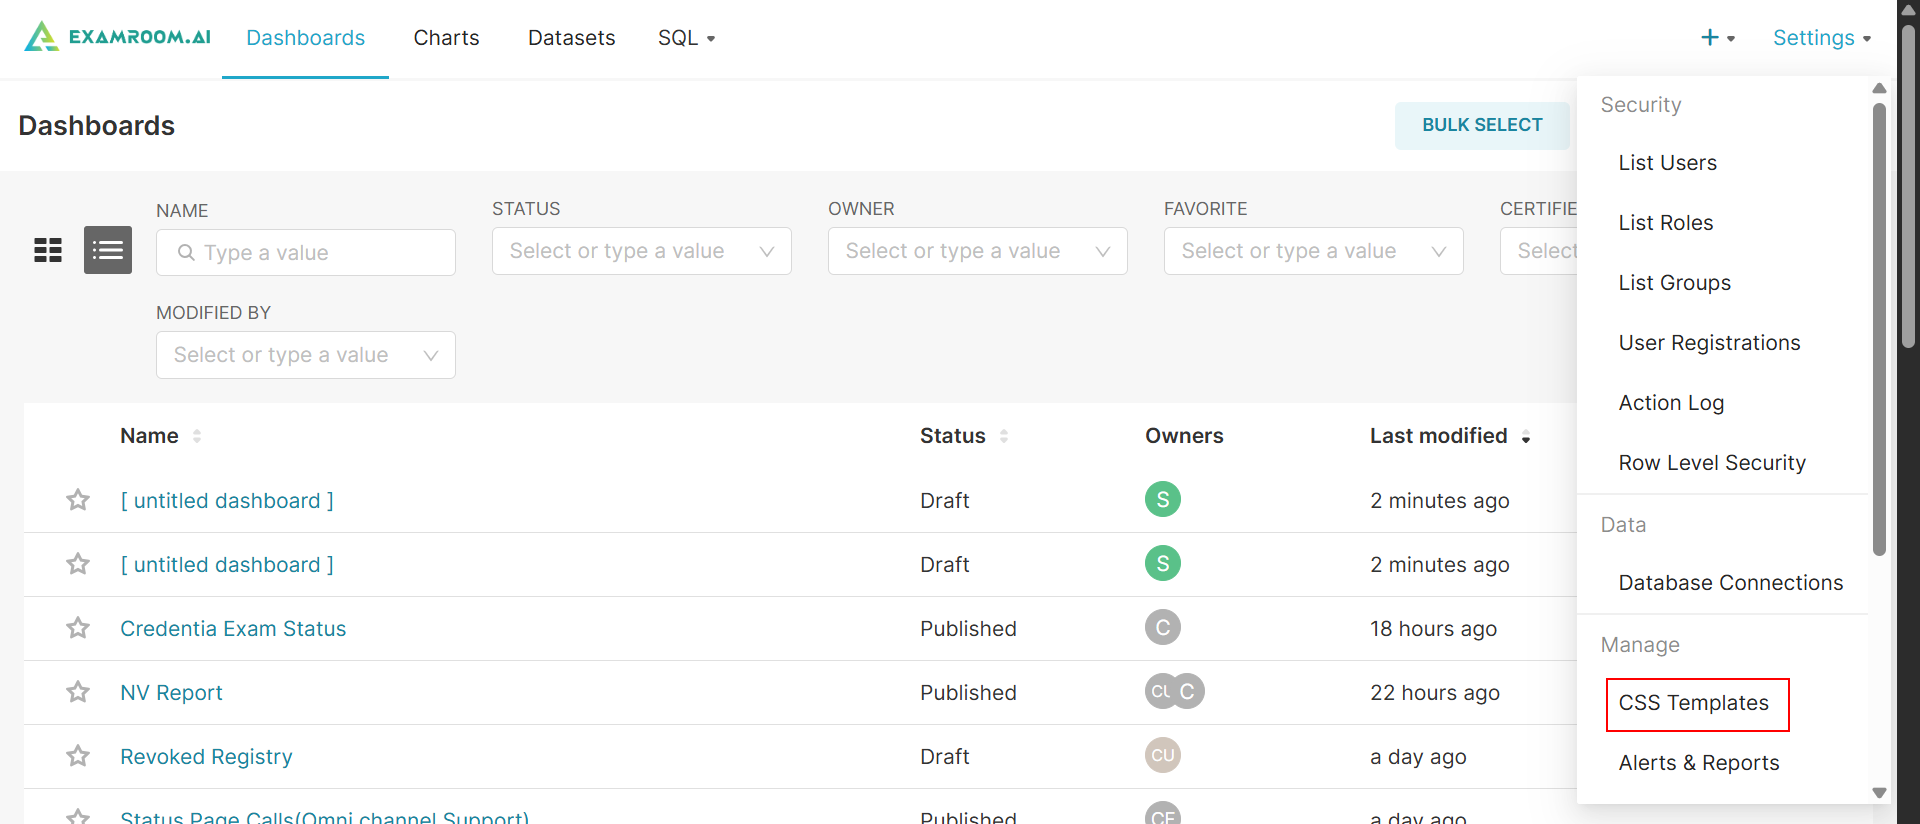Toggle favorite star for Revoked Registry

point(78,756)
